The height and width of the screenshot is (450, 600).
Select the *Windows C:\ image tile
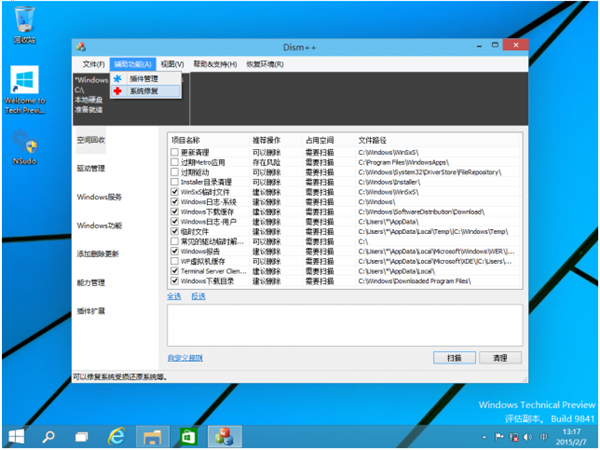point(131,99)
